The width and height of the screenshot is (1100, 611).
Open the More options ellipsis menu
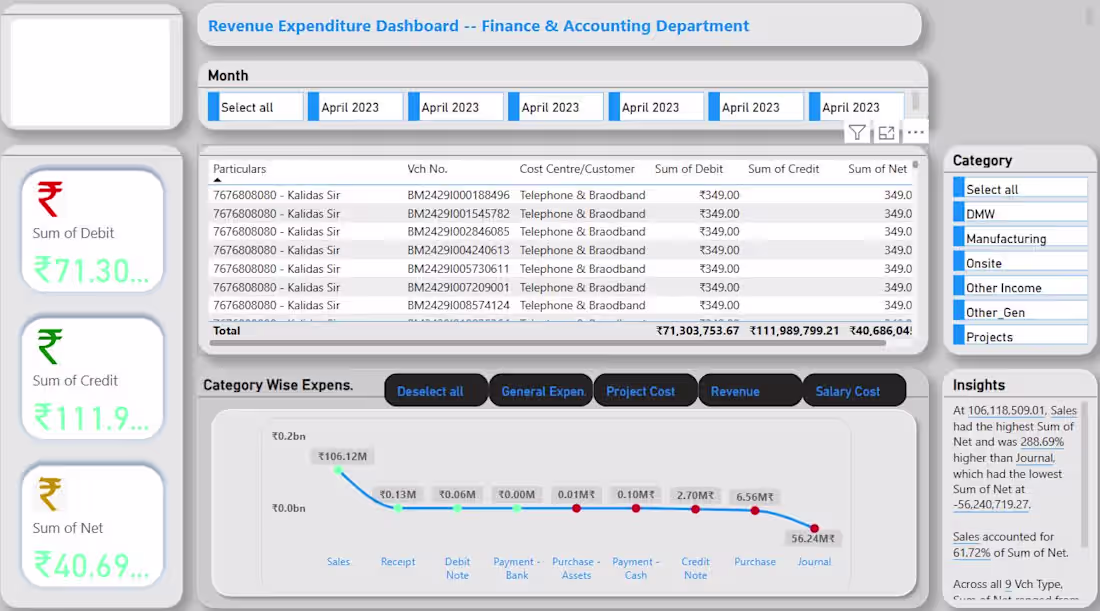(x=914, y=131)
